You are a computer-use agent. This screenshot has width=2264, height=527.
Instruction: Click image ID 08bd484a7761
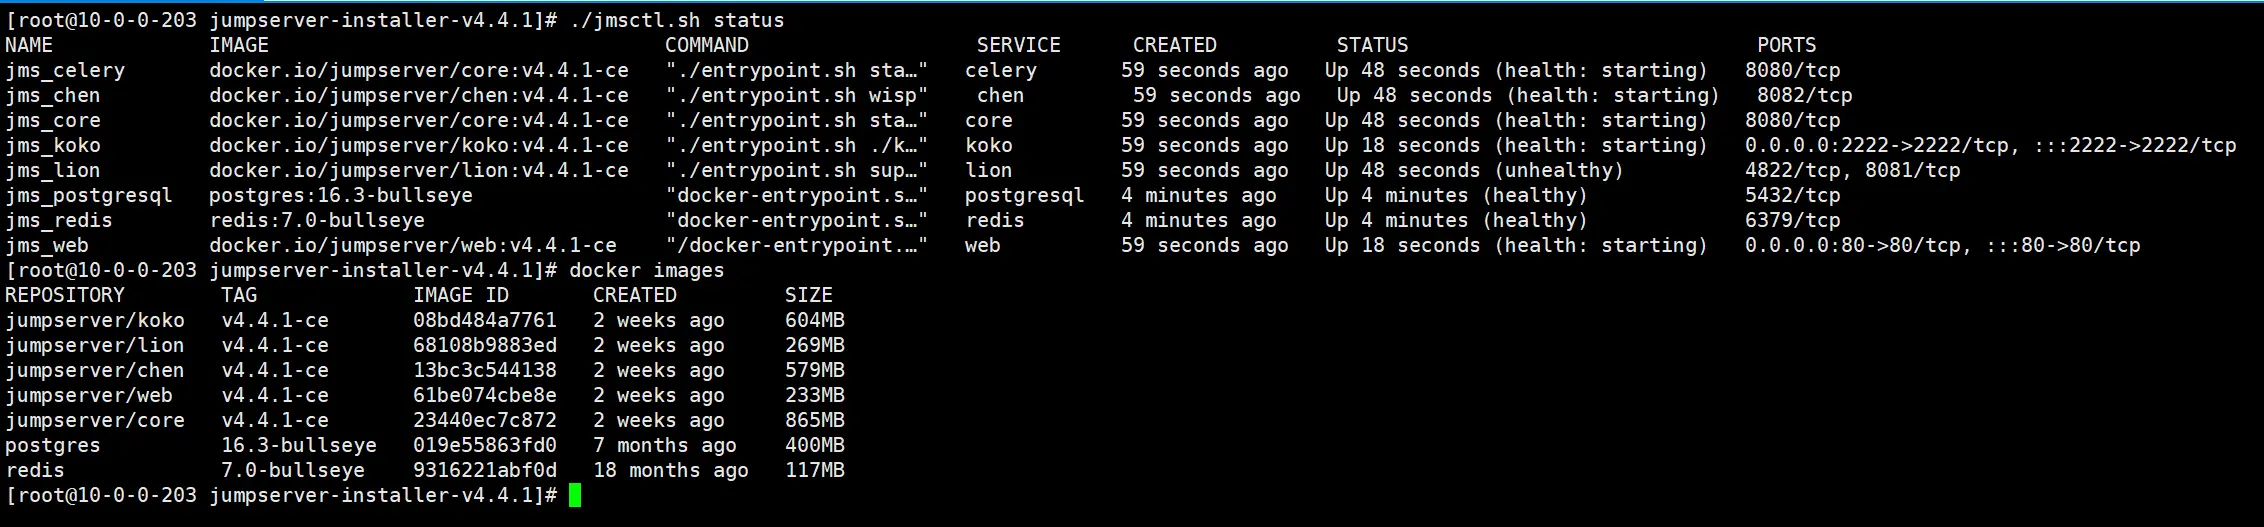(x=485, y=320)
